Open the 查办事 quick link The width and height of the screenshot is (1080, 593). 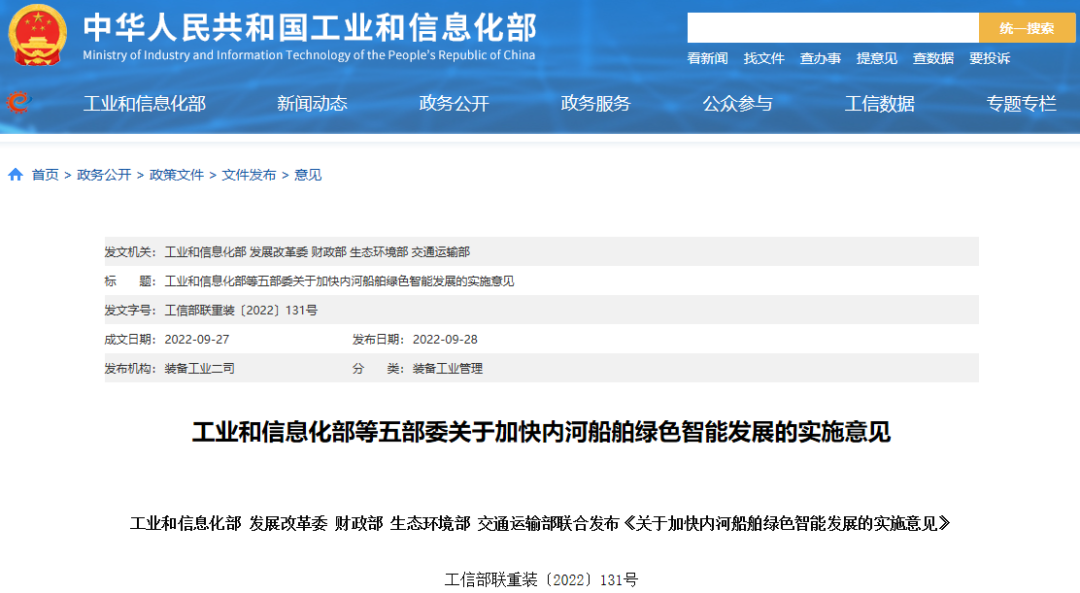[820, 59]
